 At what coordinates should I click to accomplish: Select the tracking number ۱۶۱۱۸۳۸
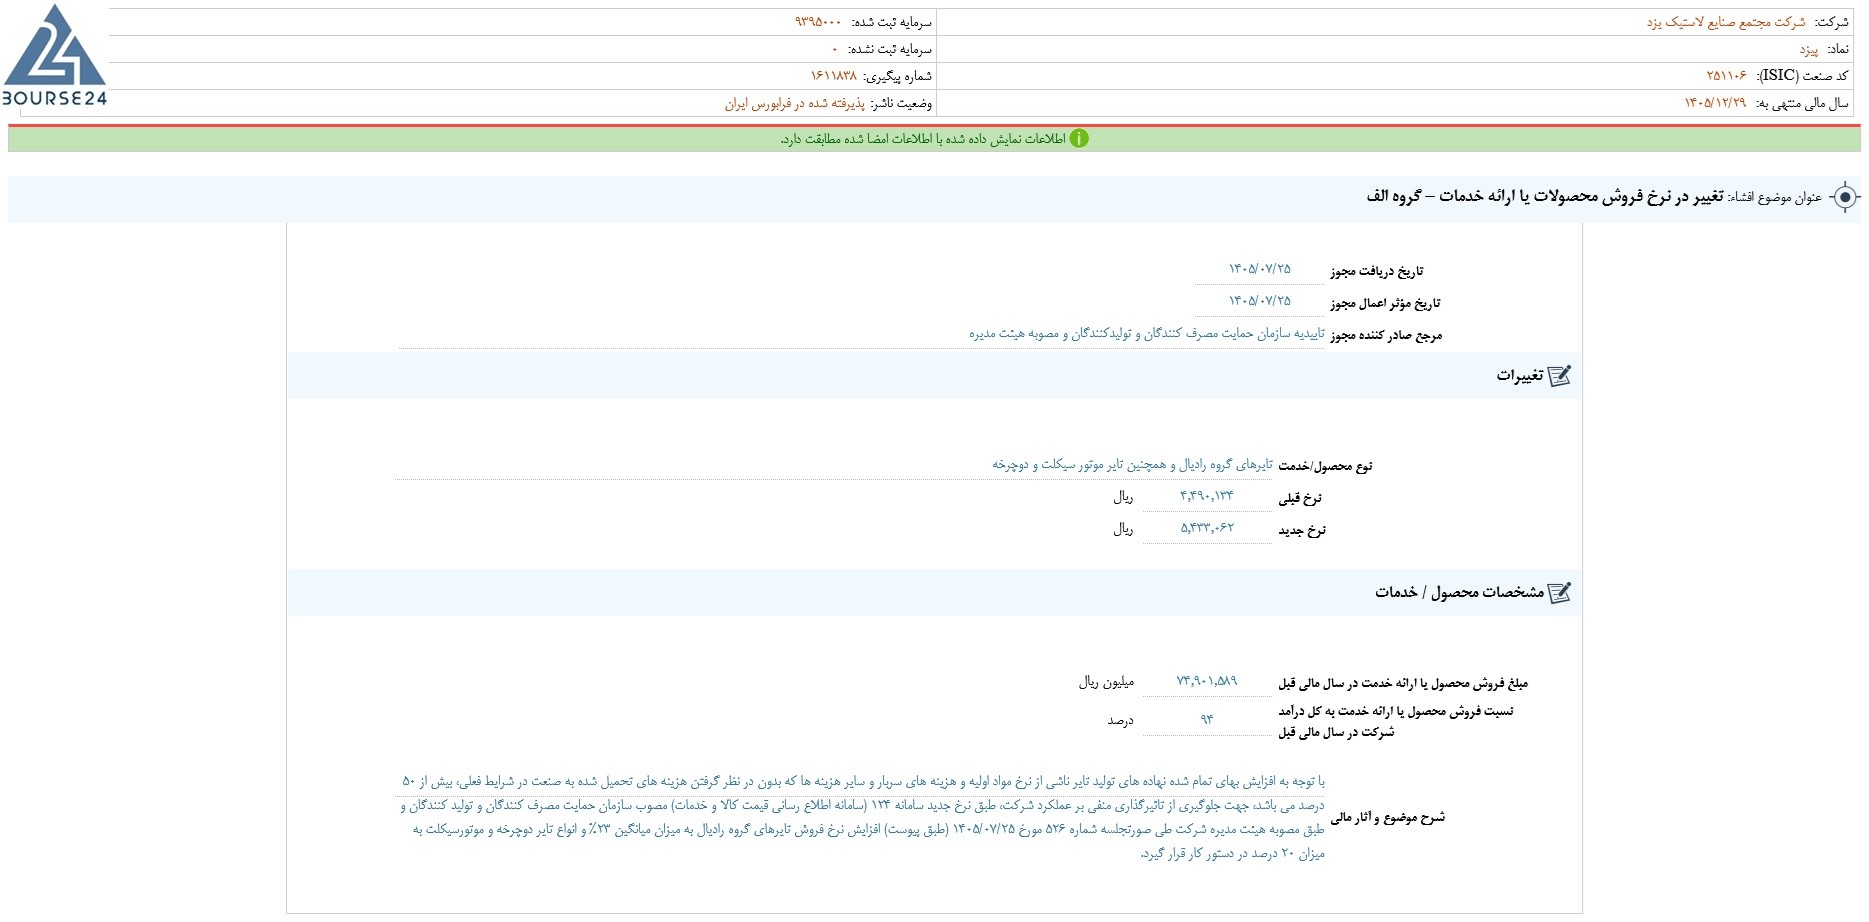(x=833, y=76)
